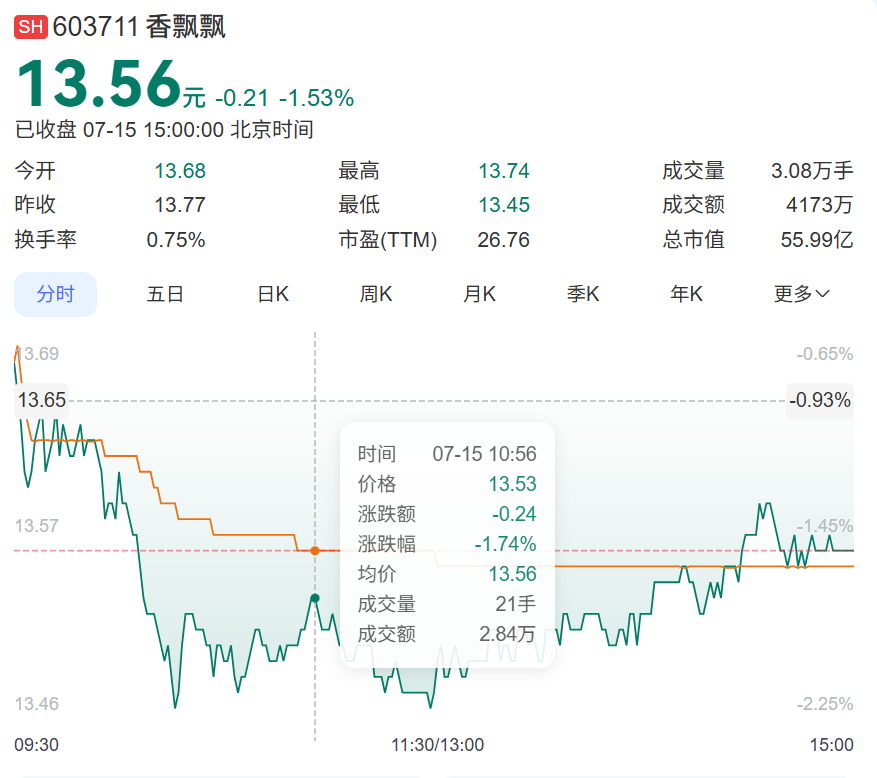Click the 最低 value 13.45

[503, 205]
